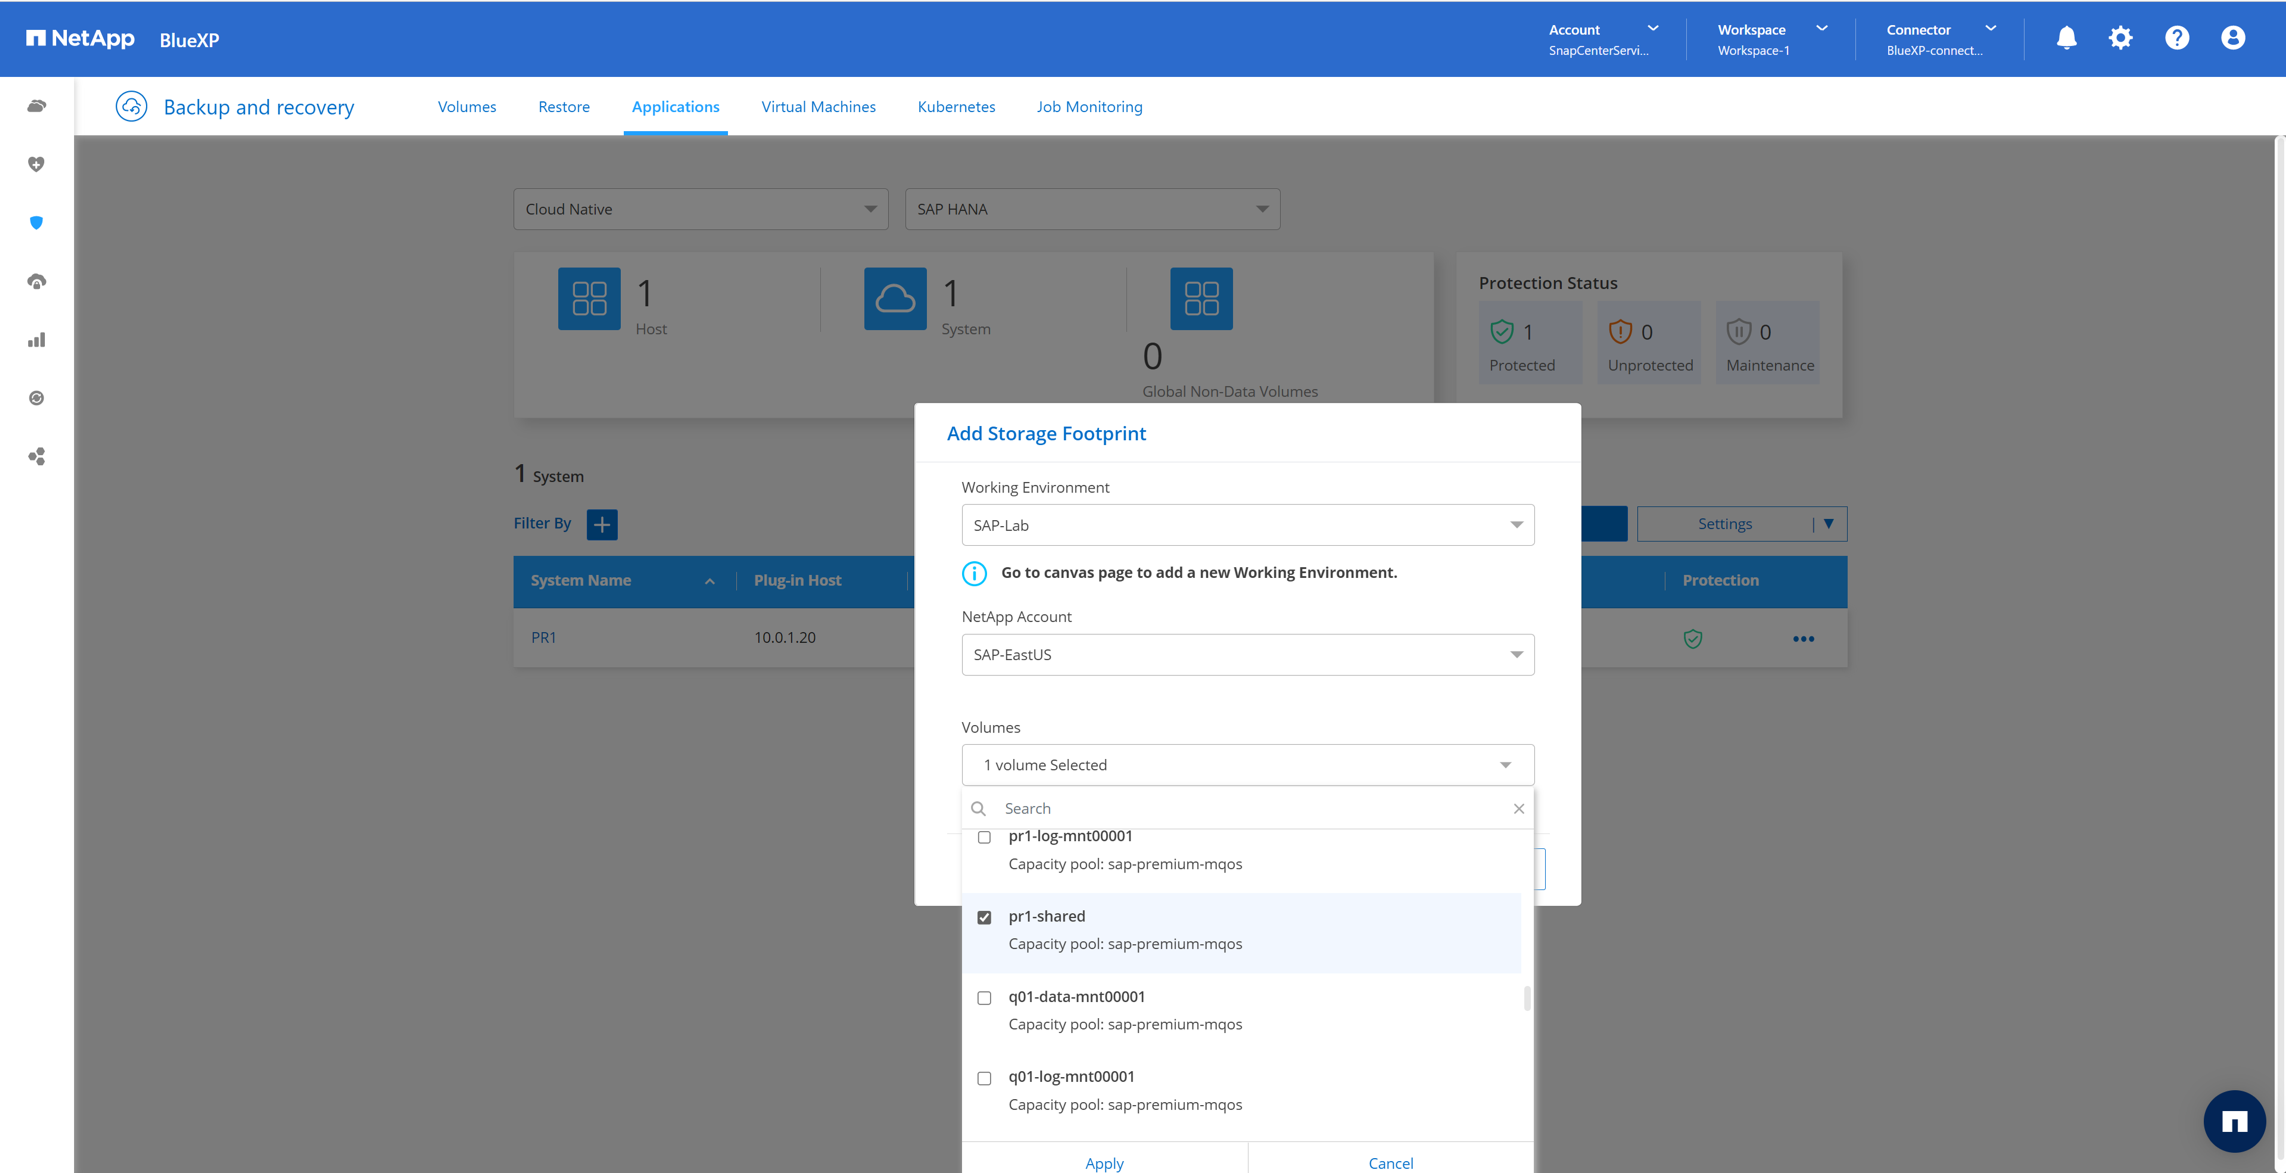2286x1173 pixels.
Task: Click the help question mark icon
Action: (2177, 38)
